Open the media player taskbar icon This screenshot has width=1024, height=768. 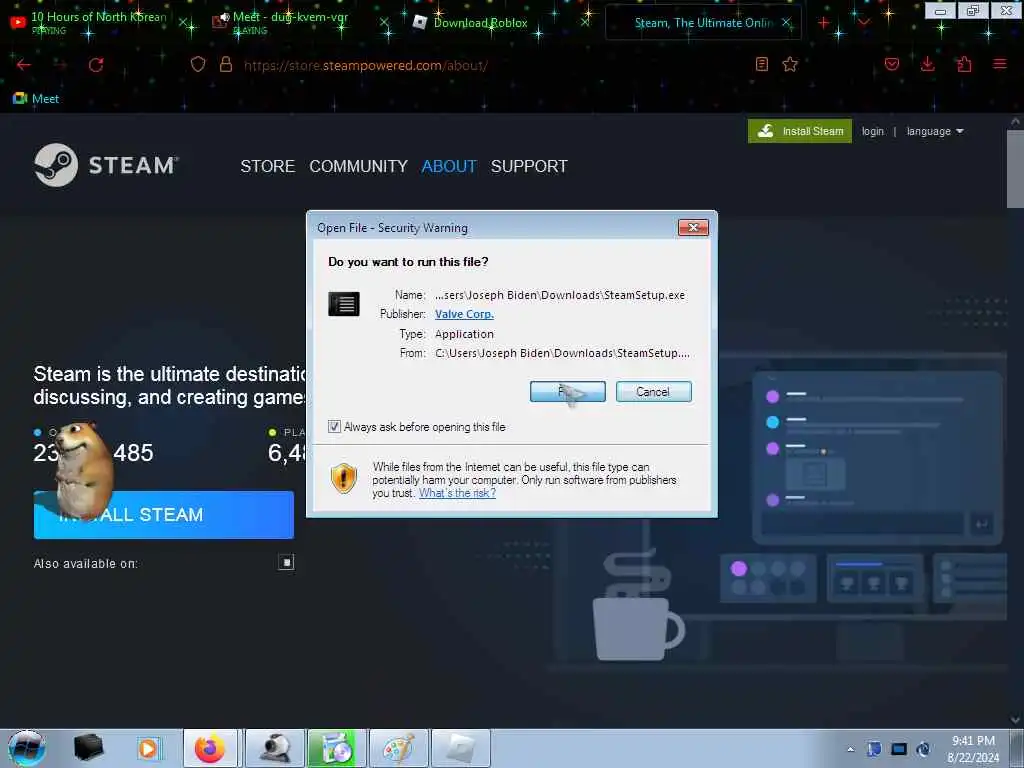(x=148, y=748)
